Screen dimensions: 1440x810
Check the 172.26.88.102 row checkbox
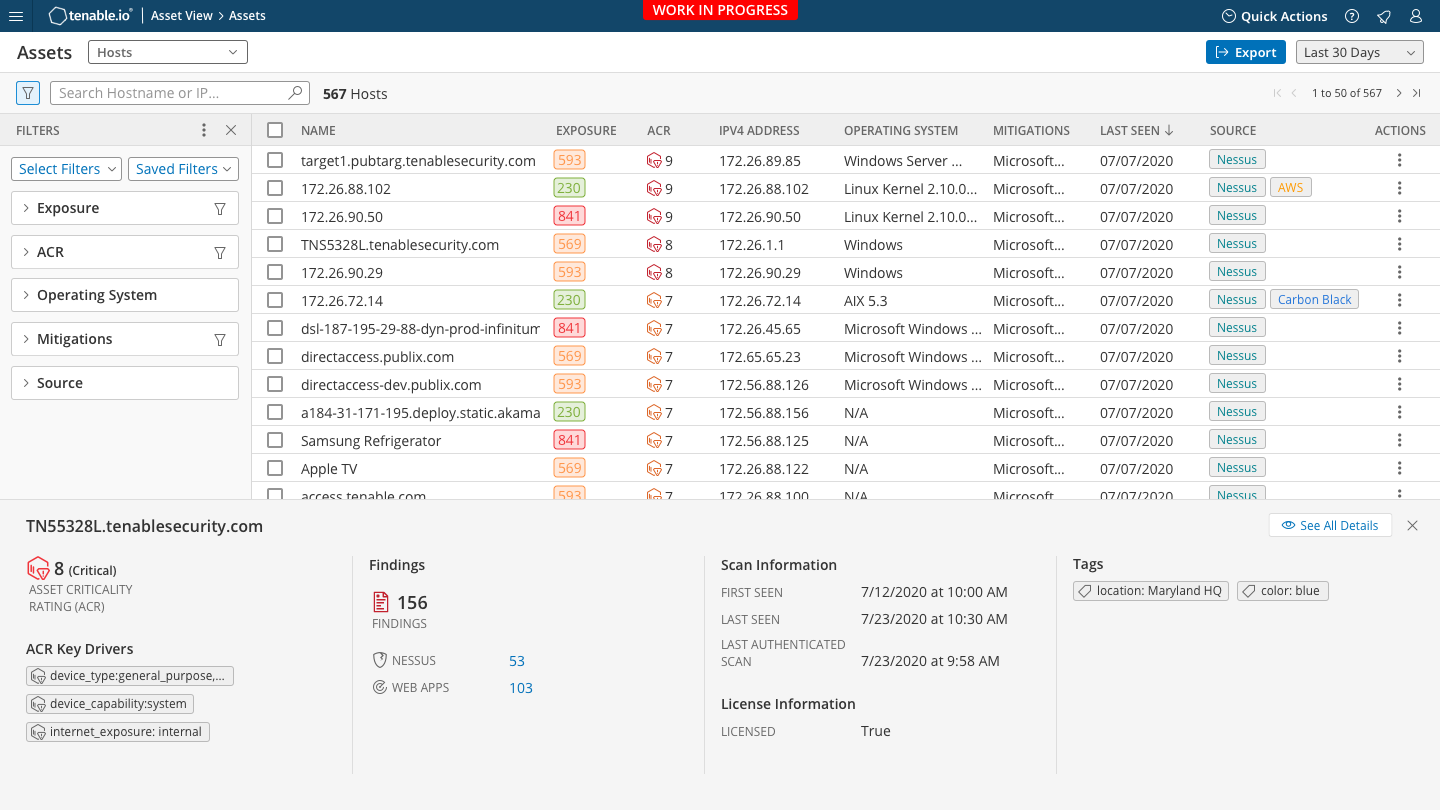coord(275,188)
